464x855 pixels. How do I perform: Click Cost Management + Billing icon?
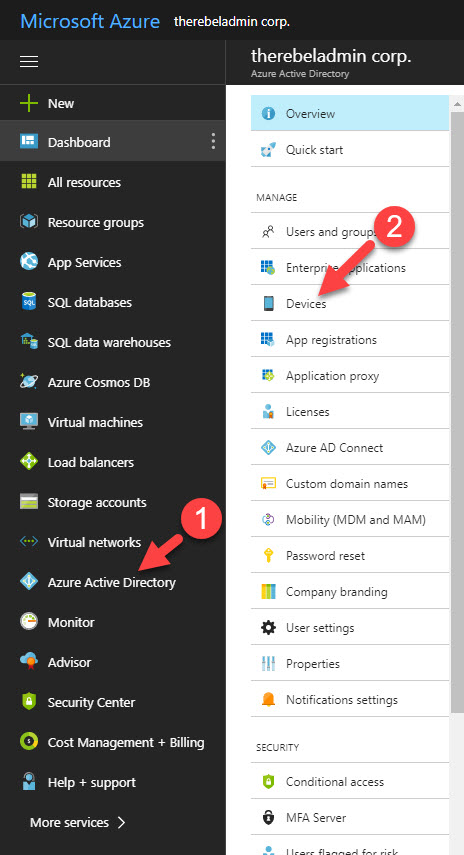point(29,742)
